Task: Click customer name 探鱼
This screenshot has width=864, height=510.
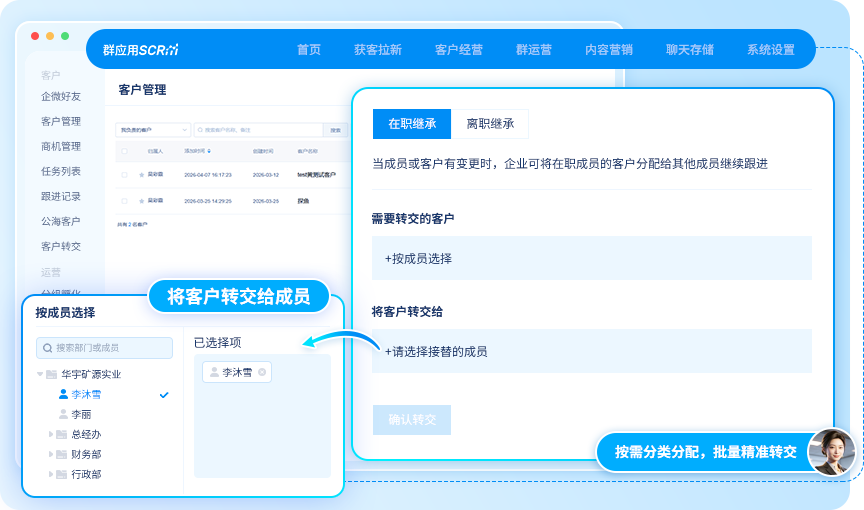Action: point(303,201)
